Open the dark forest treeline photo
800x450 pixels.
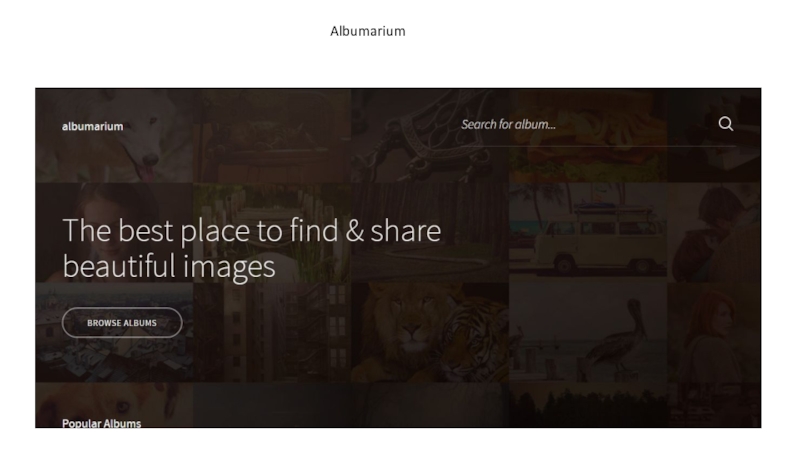(588, 405)
